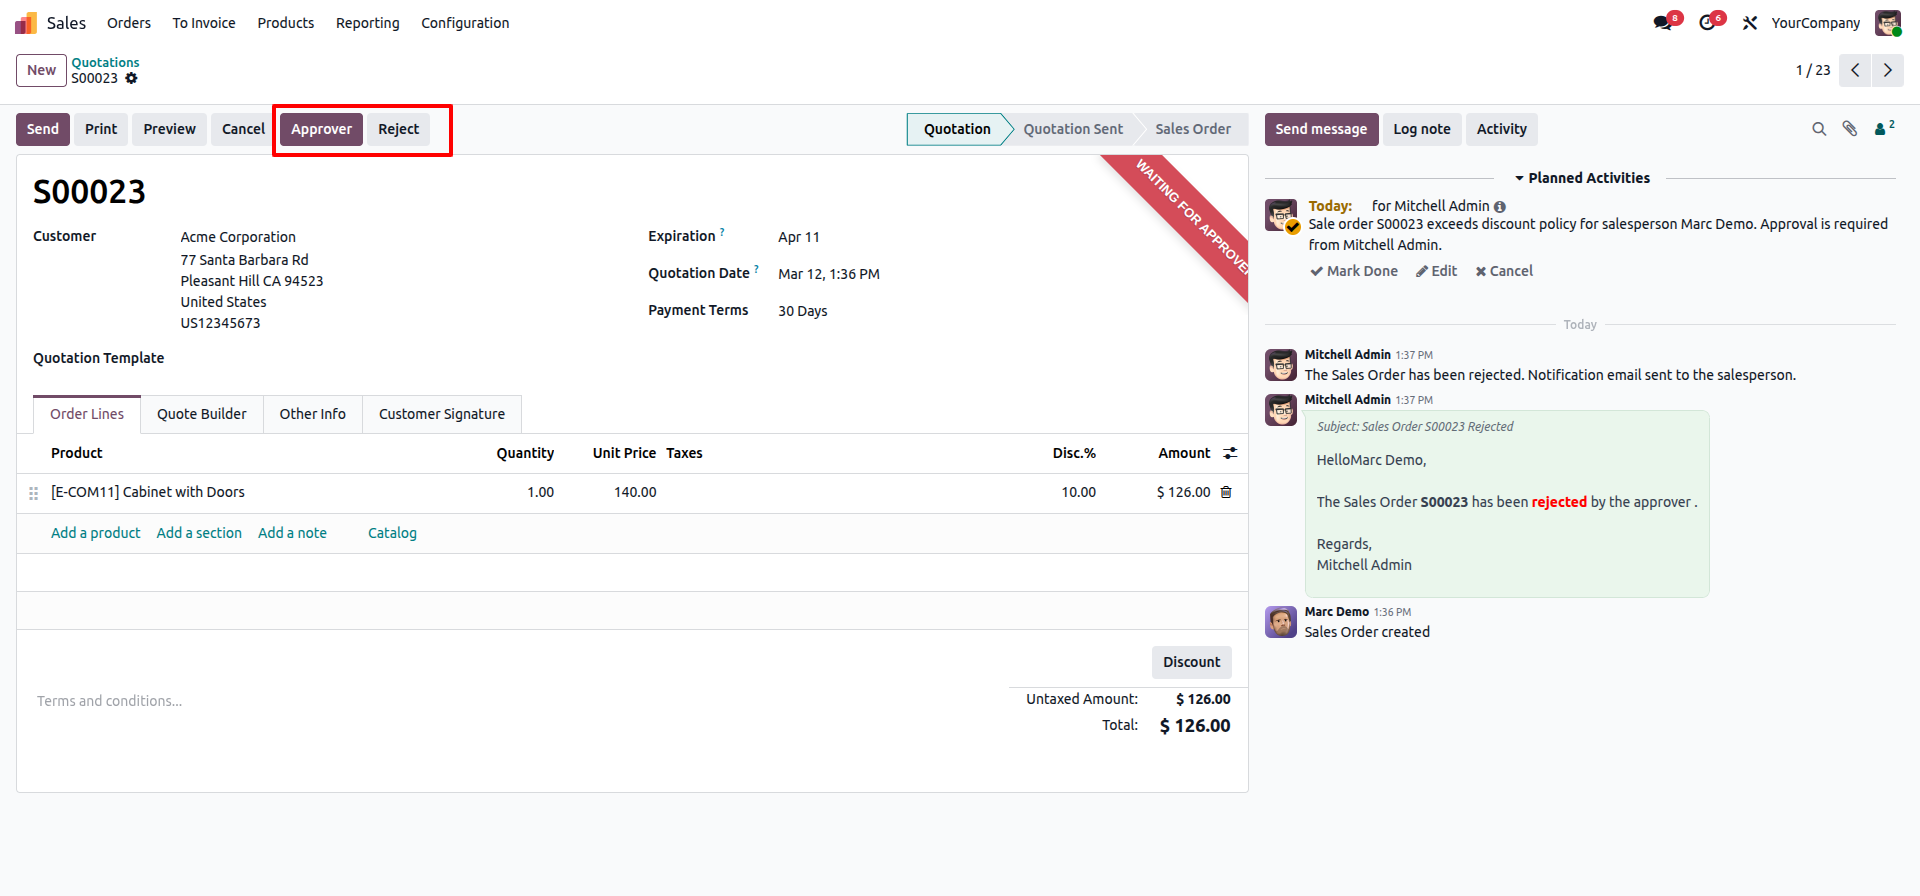
Task: Click the Approver button
Action: coord(321,129)
